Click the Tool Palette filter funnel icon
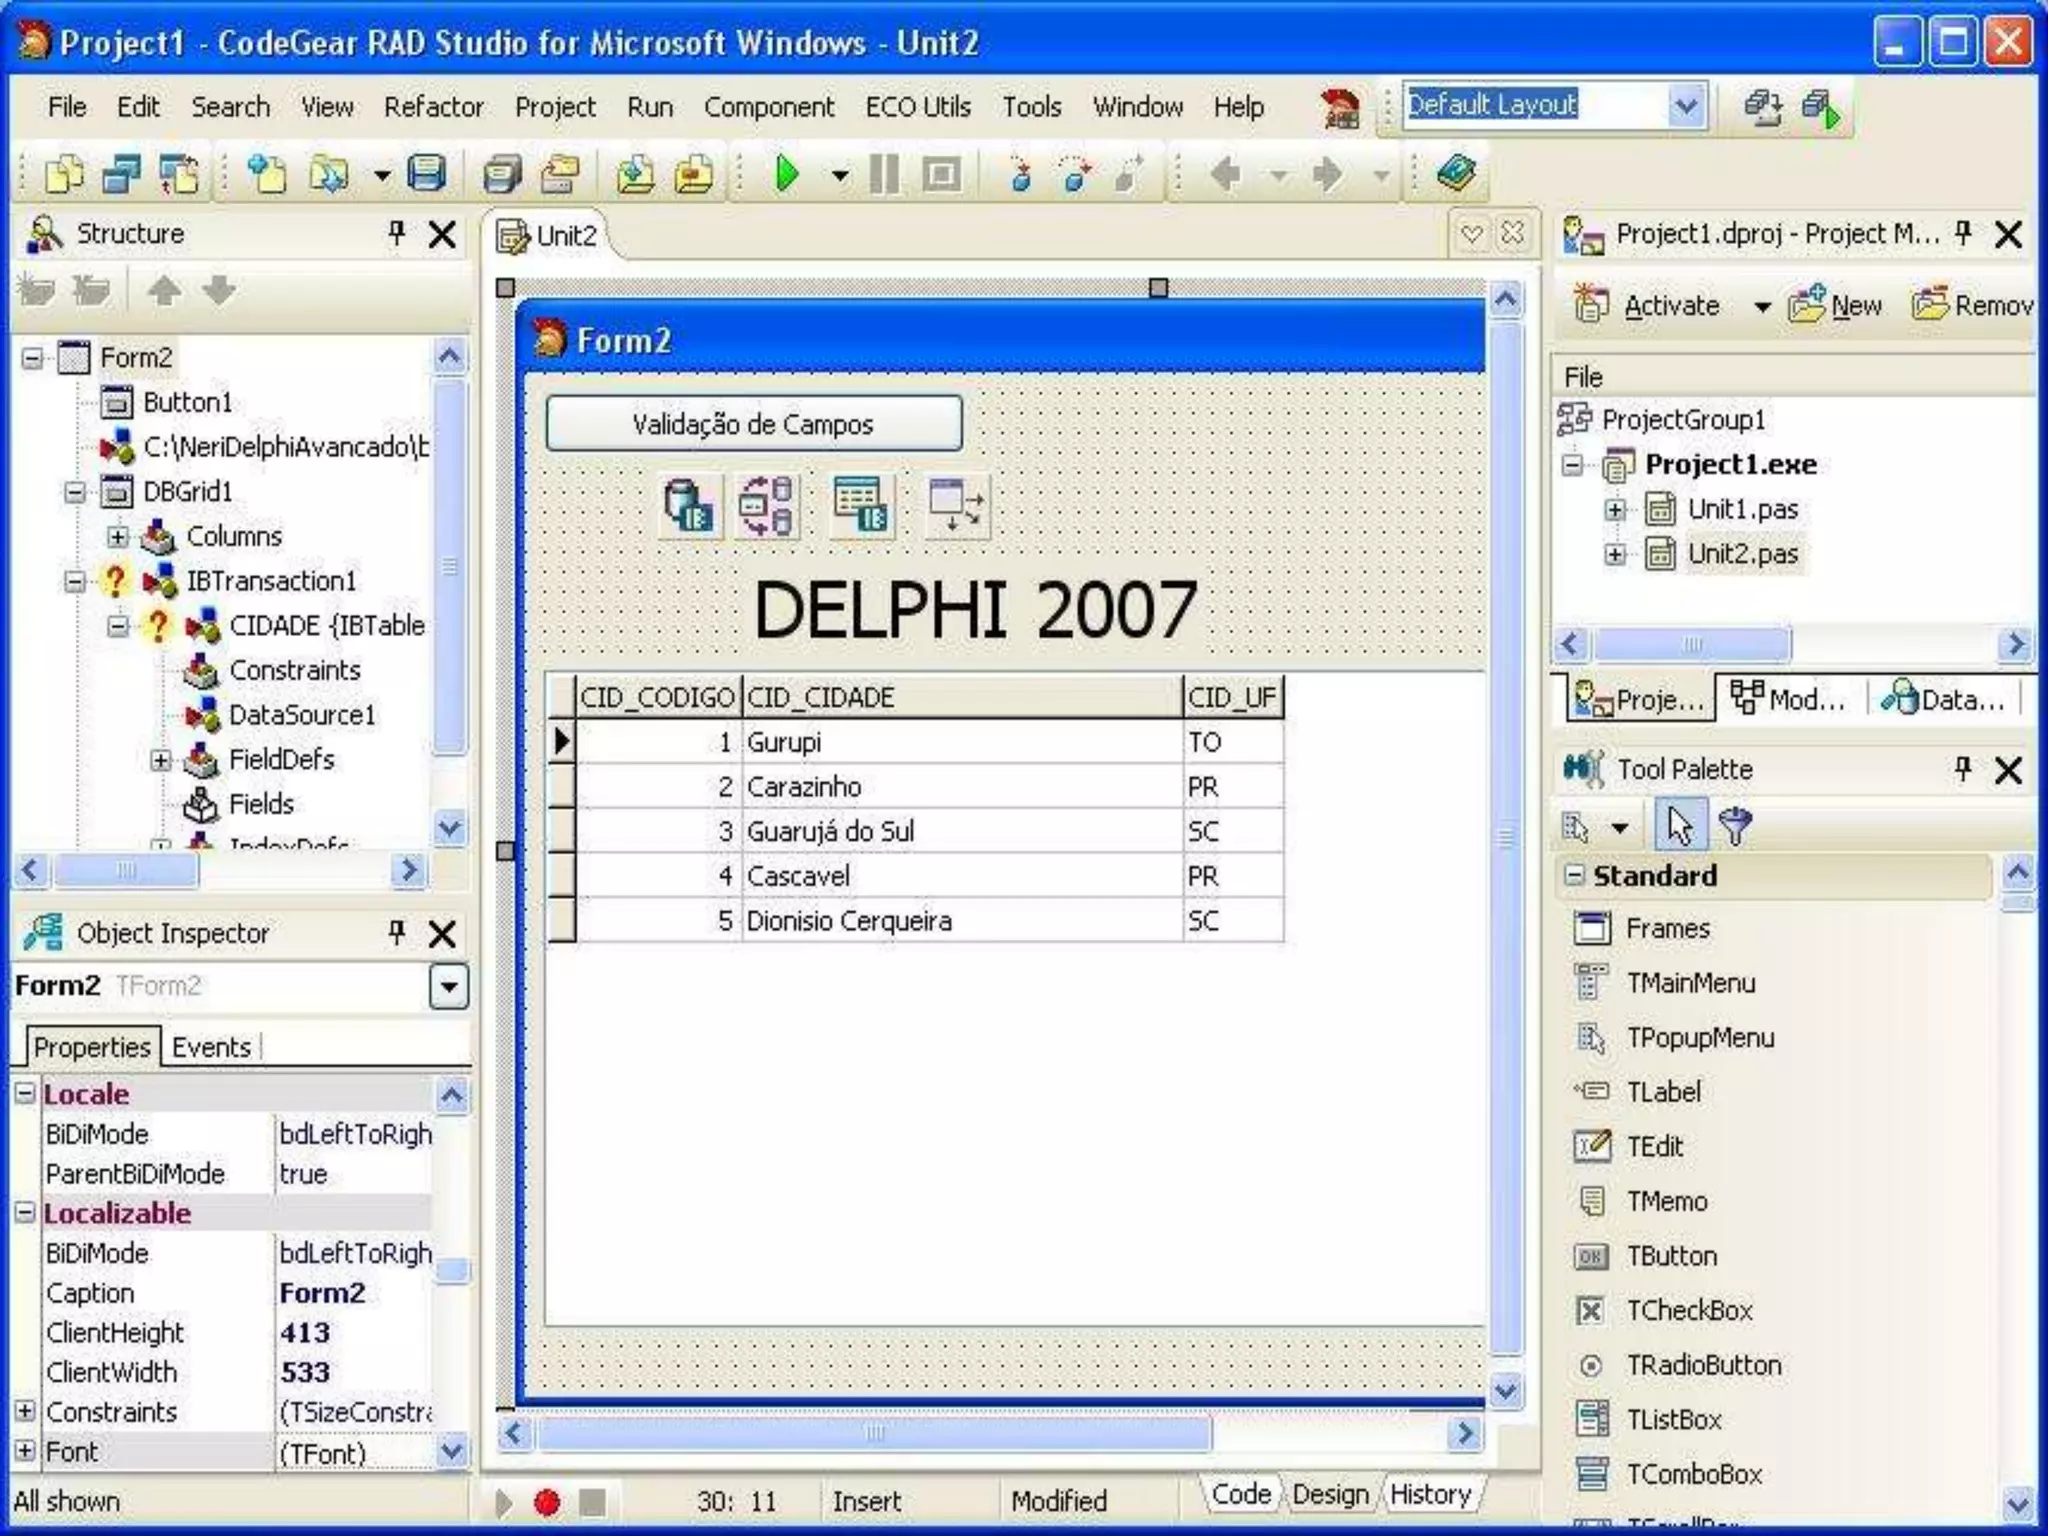 click(x=1735, y=827)
